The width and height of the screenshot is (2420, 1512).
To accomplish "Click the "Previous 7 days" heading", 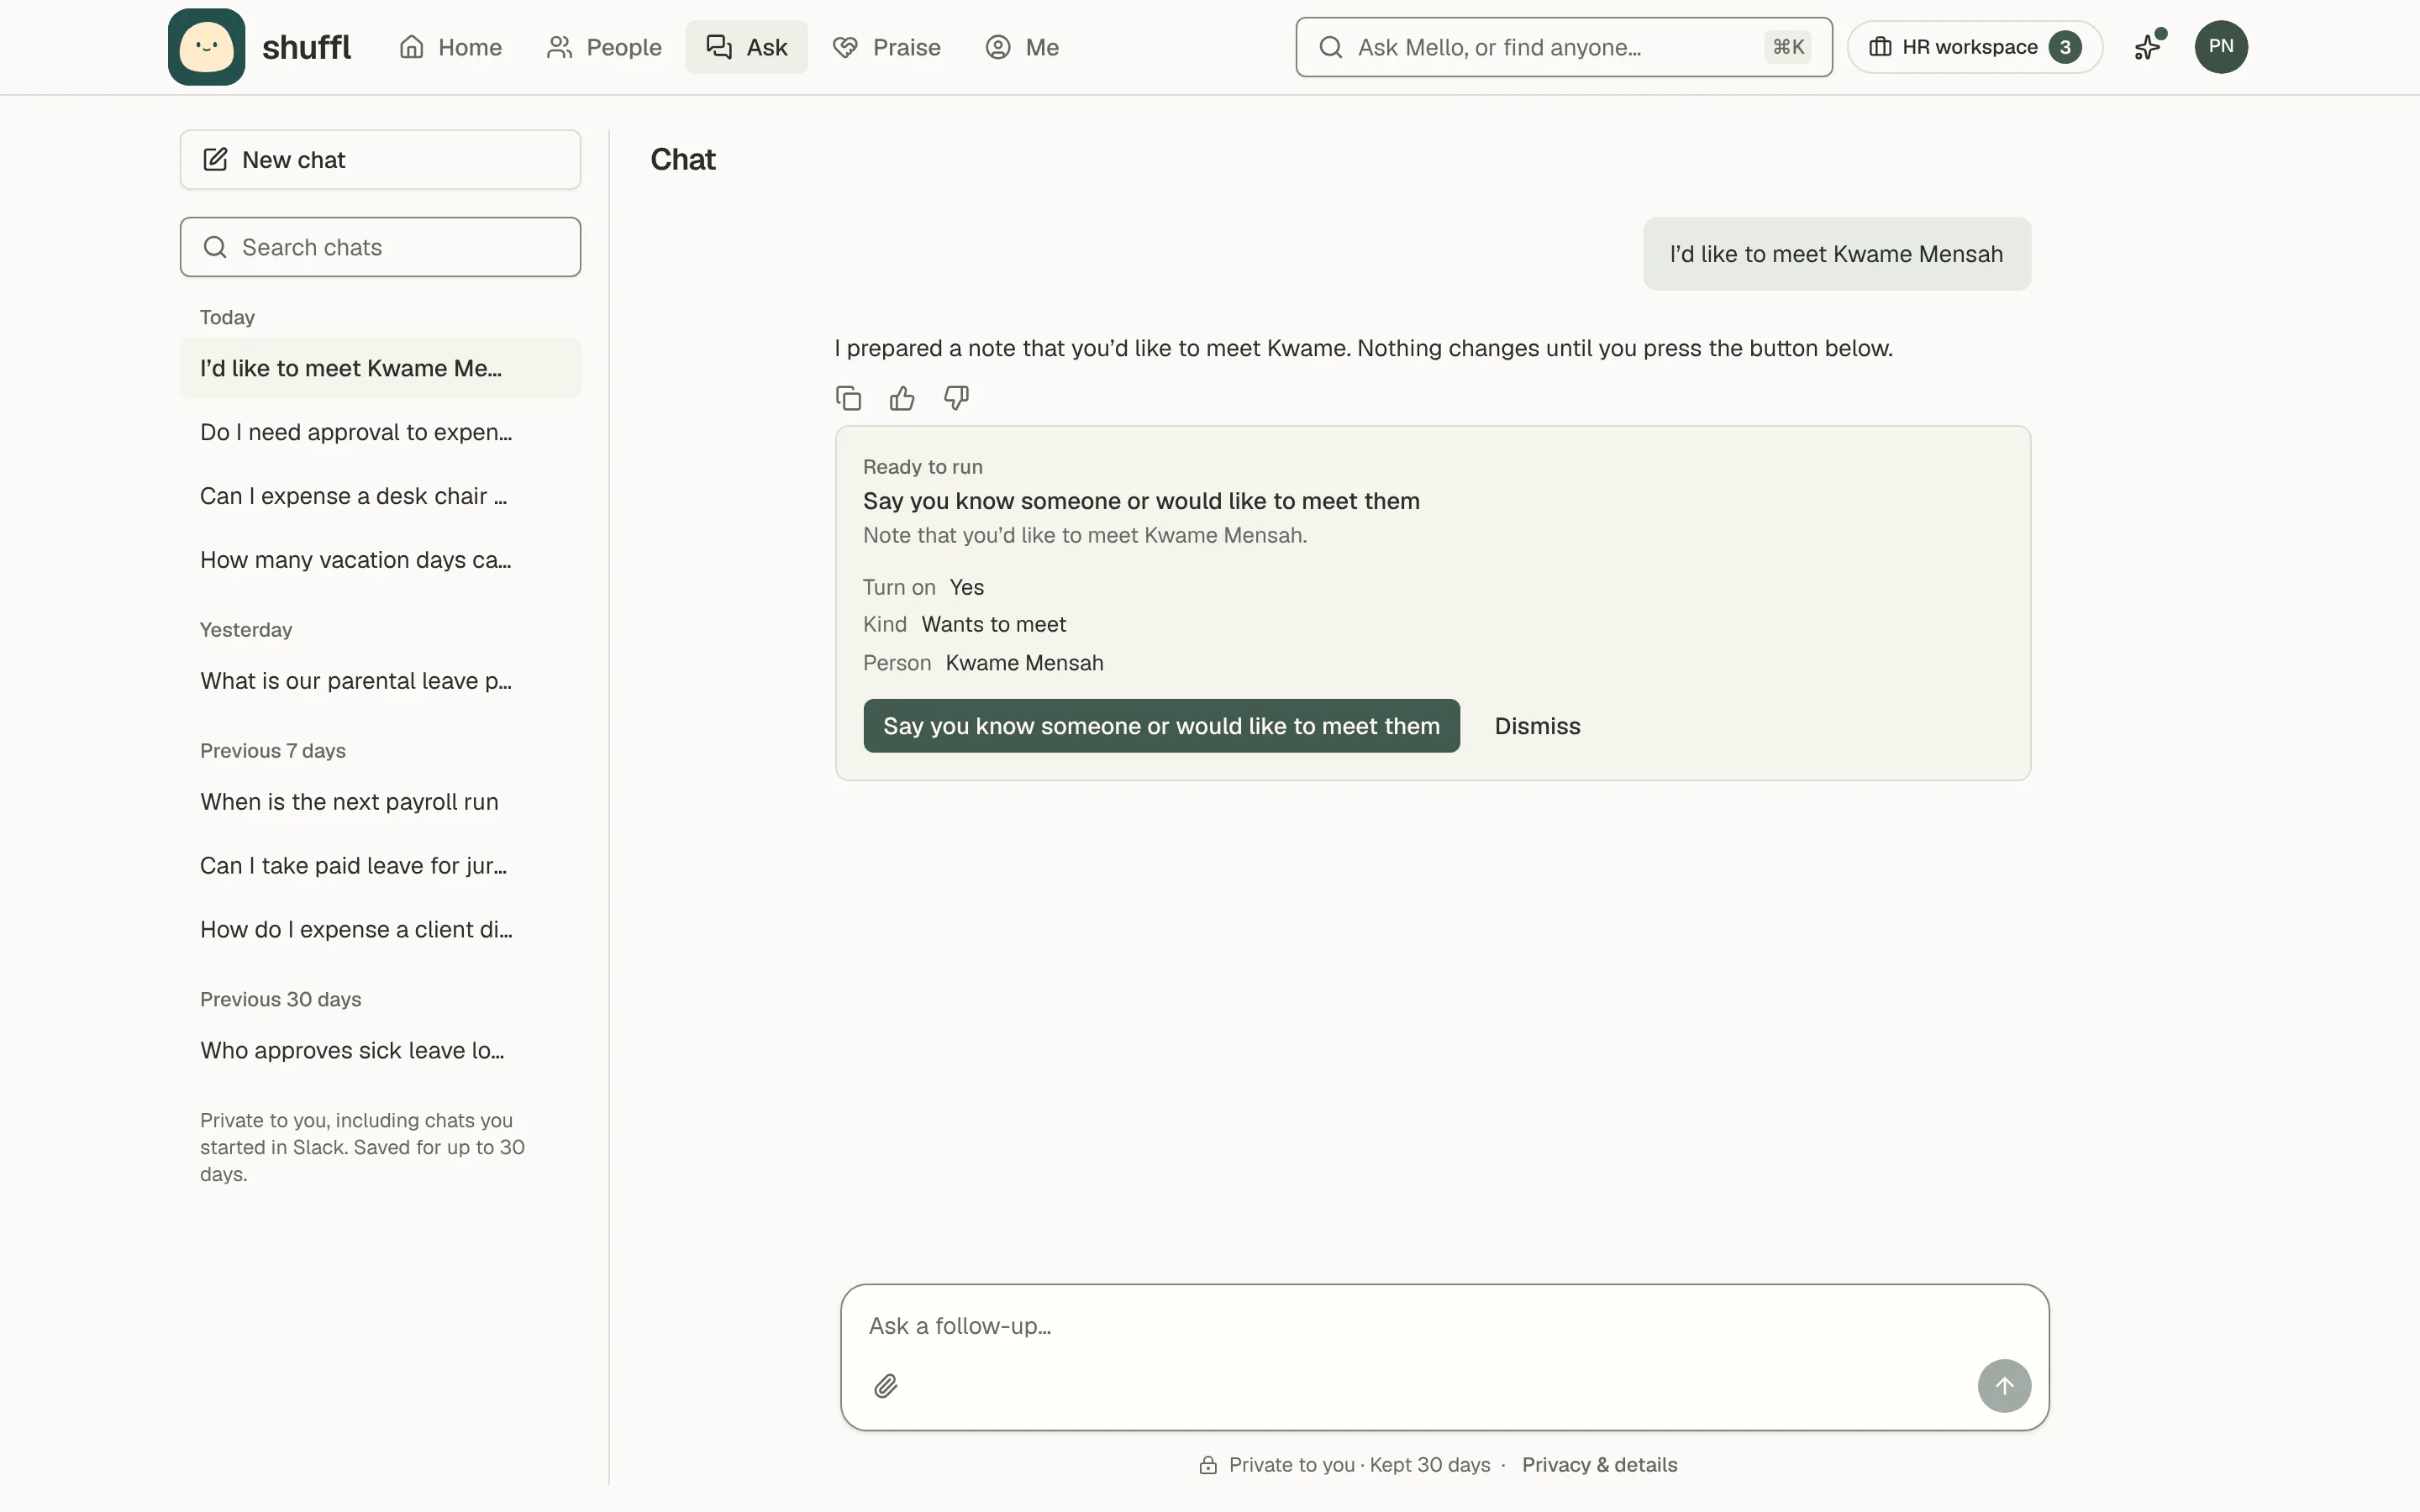I will (273, 751).
